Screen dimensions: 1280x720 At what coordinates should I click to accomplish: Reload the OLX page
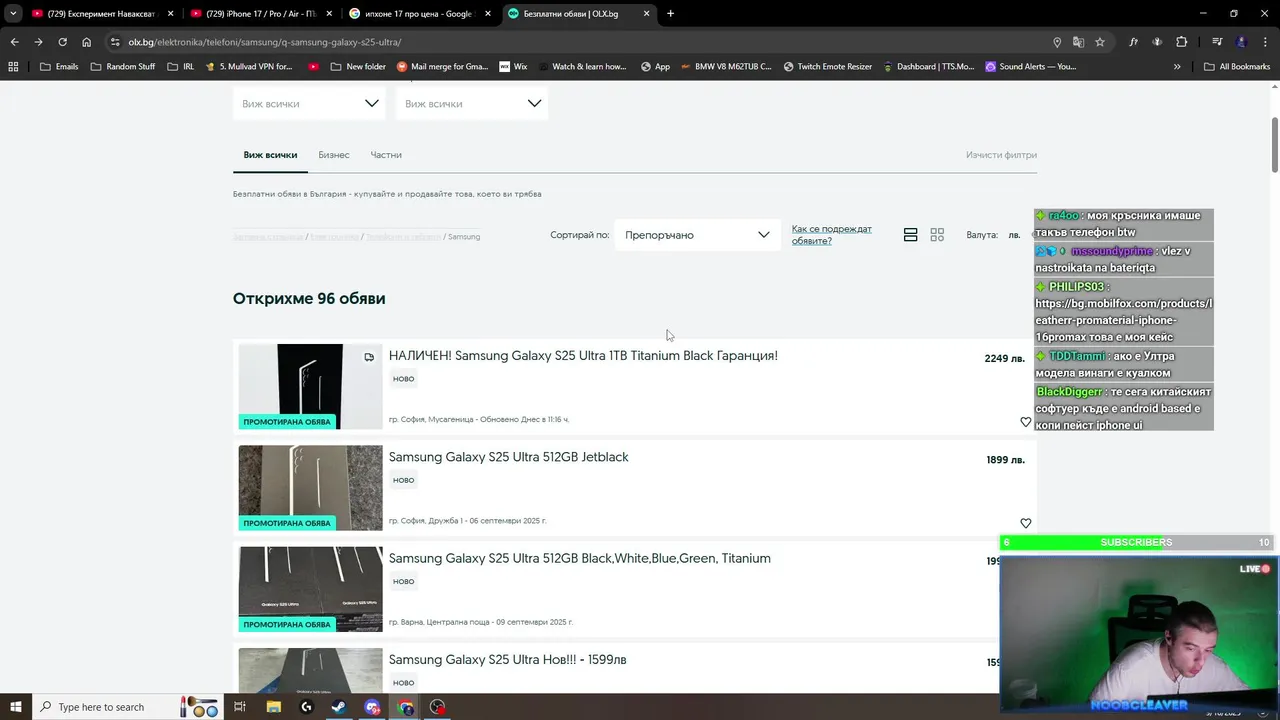(62, 42)
